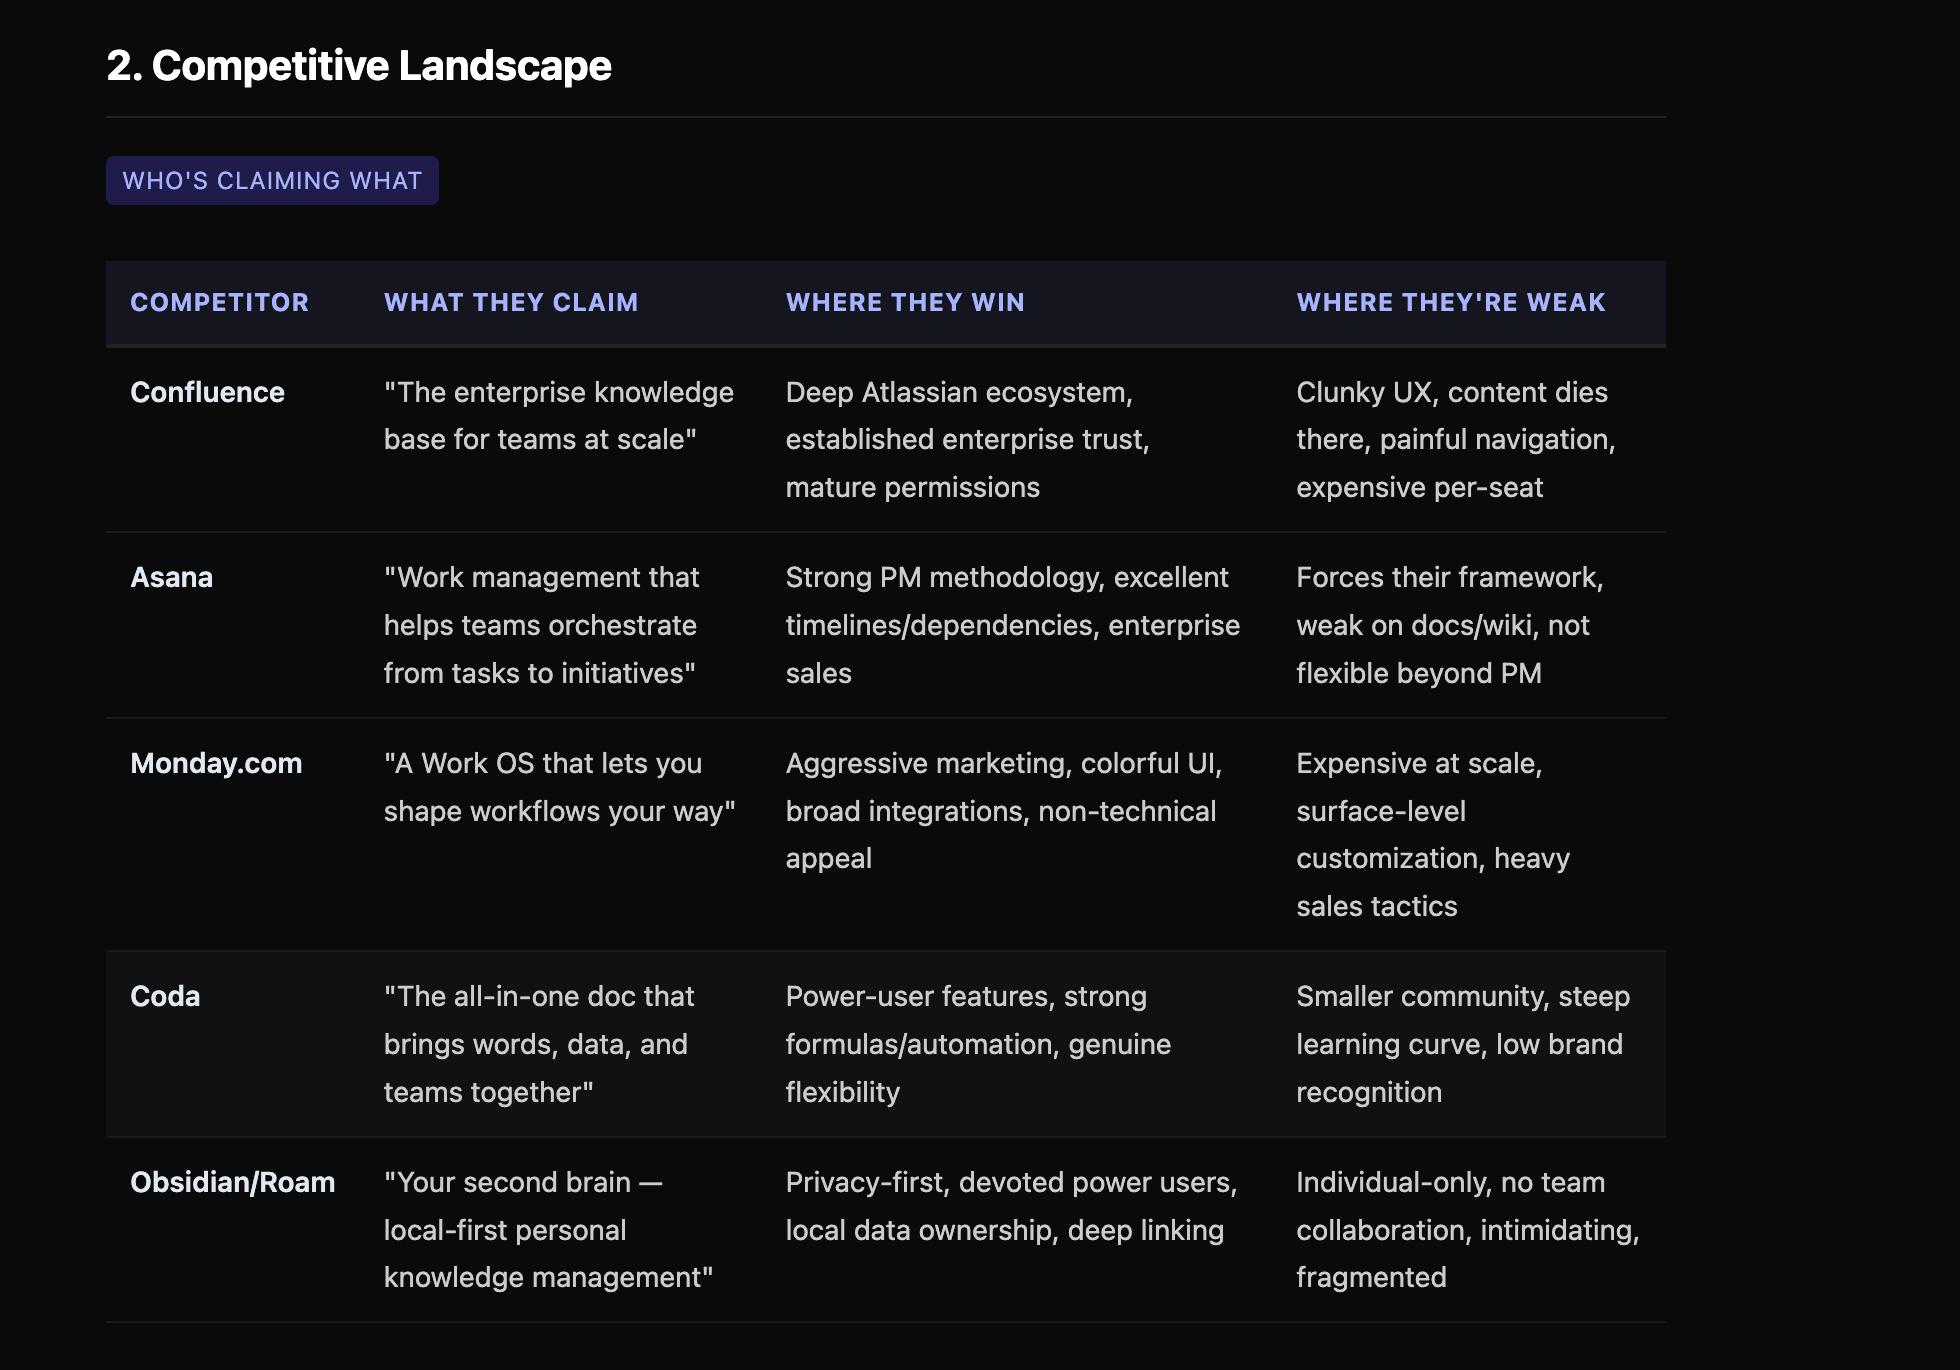The image size is (1960, 1370).
Task: Select the Coda competitor name
Action: pyautogui.click(x=165, y=997)
